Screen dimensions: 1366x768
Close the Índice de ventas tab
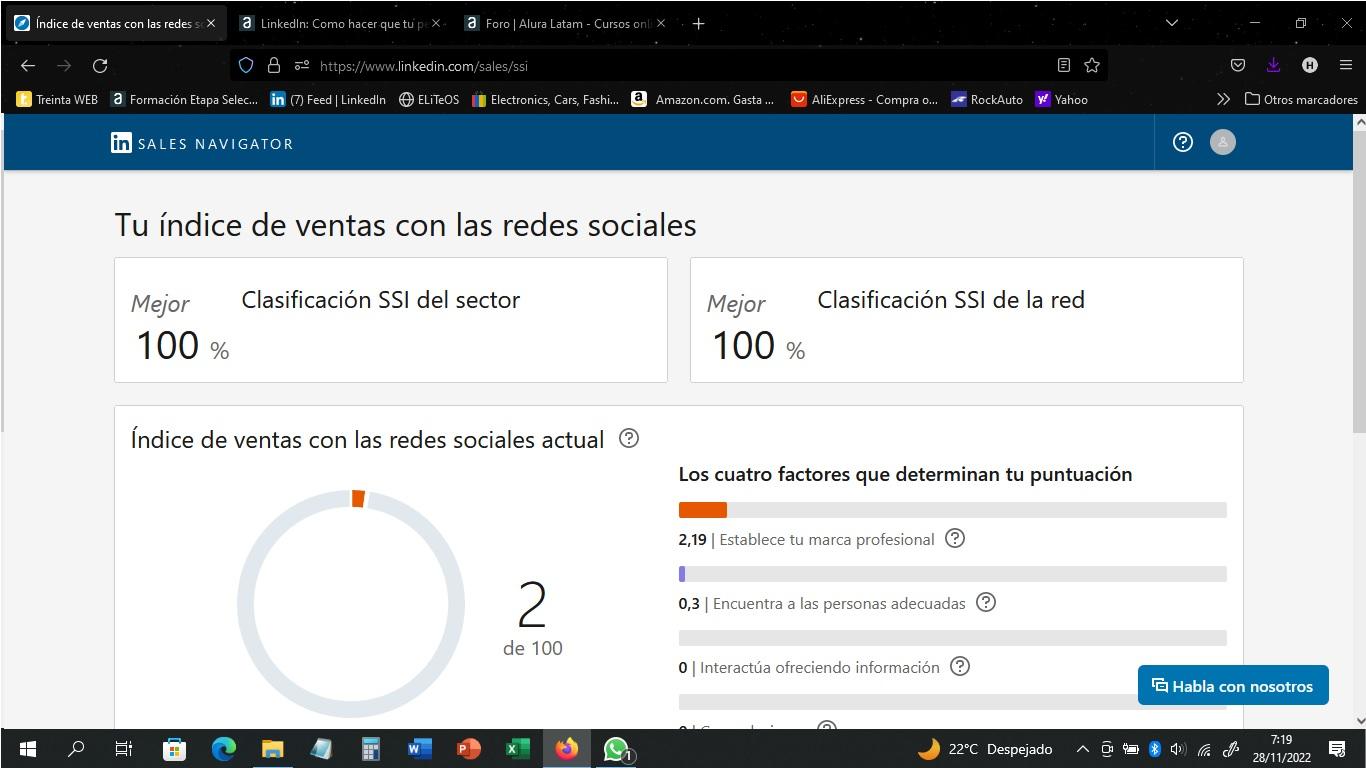[210, 23]
